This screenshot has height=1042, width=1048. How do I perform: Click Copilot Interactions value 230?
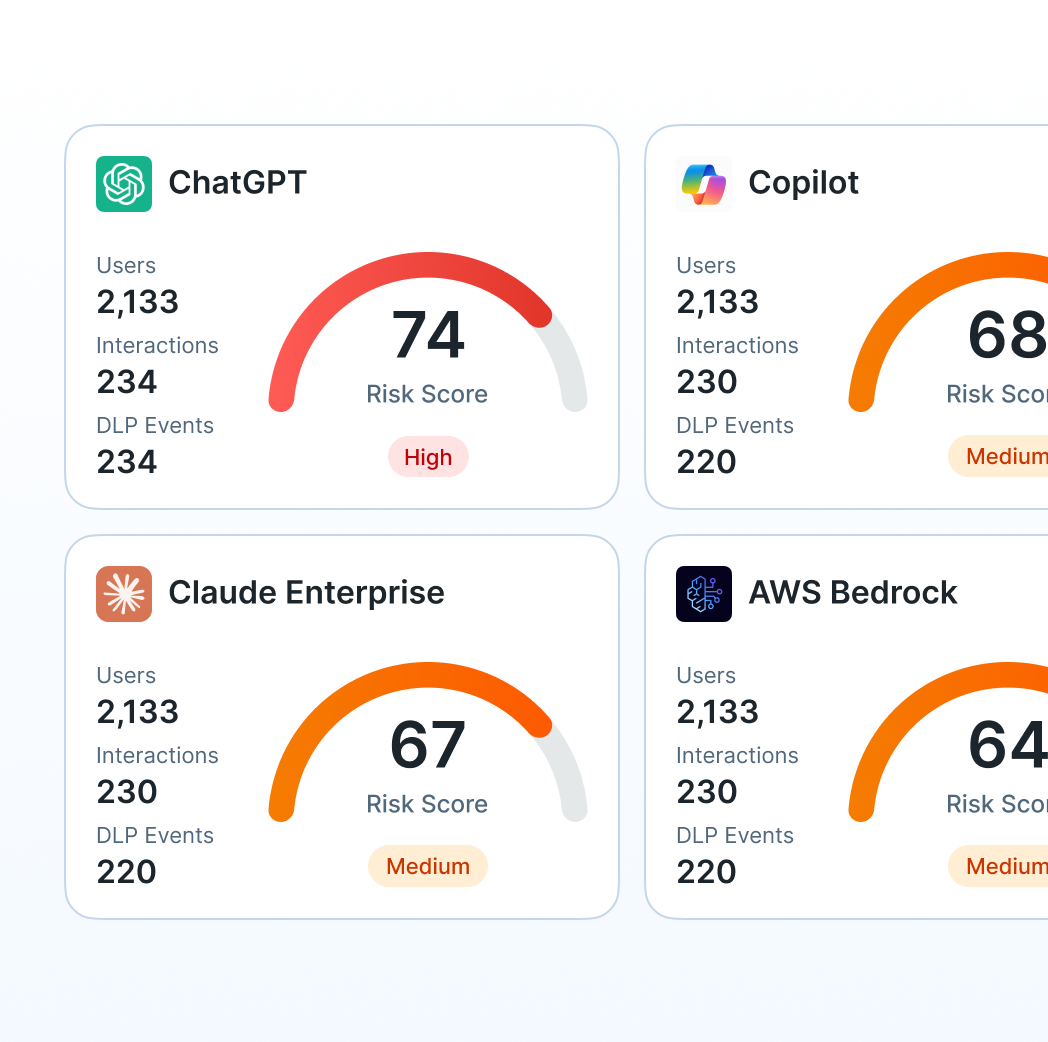coord(706,382)
